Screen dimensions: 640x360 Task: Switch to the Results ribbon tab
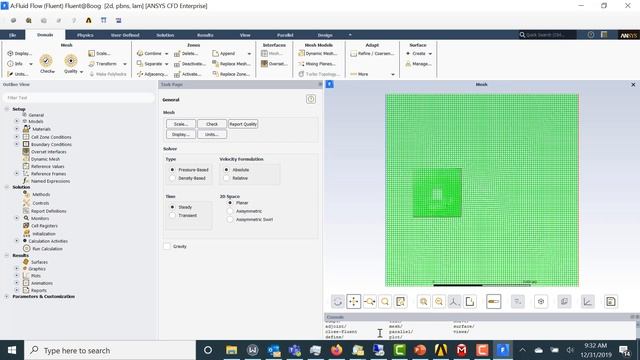tap(205, 35)
